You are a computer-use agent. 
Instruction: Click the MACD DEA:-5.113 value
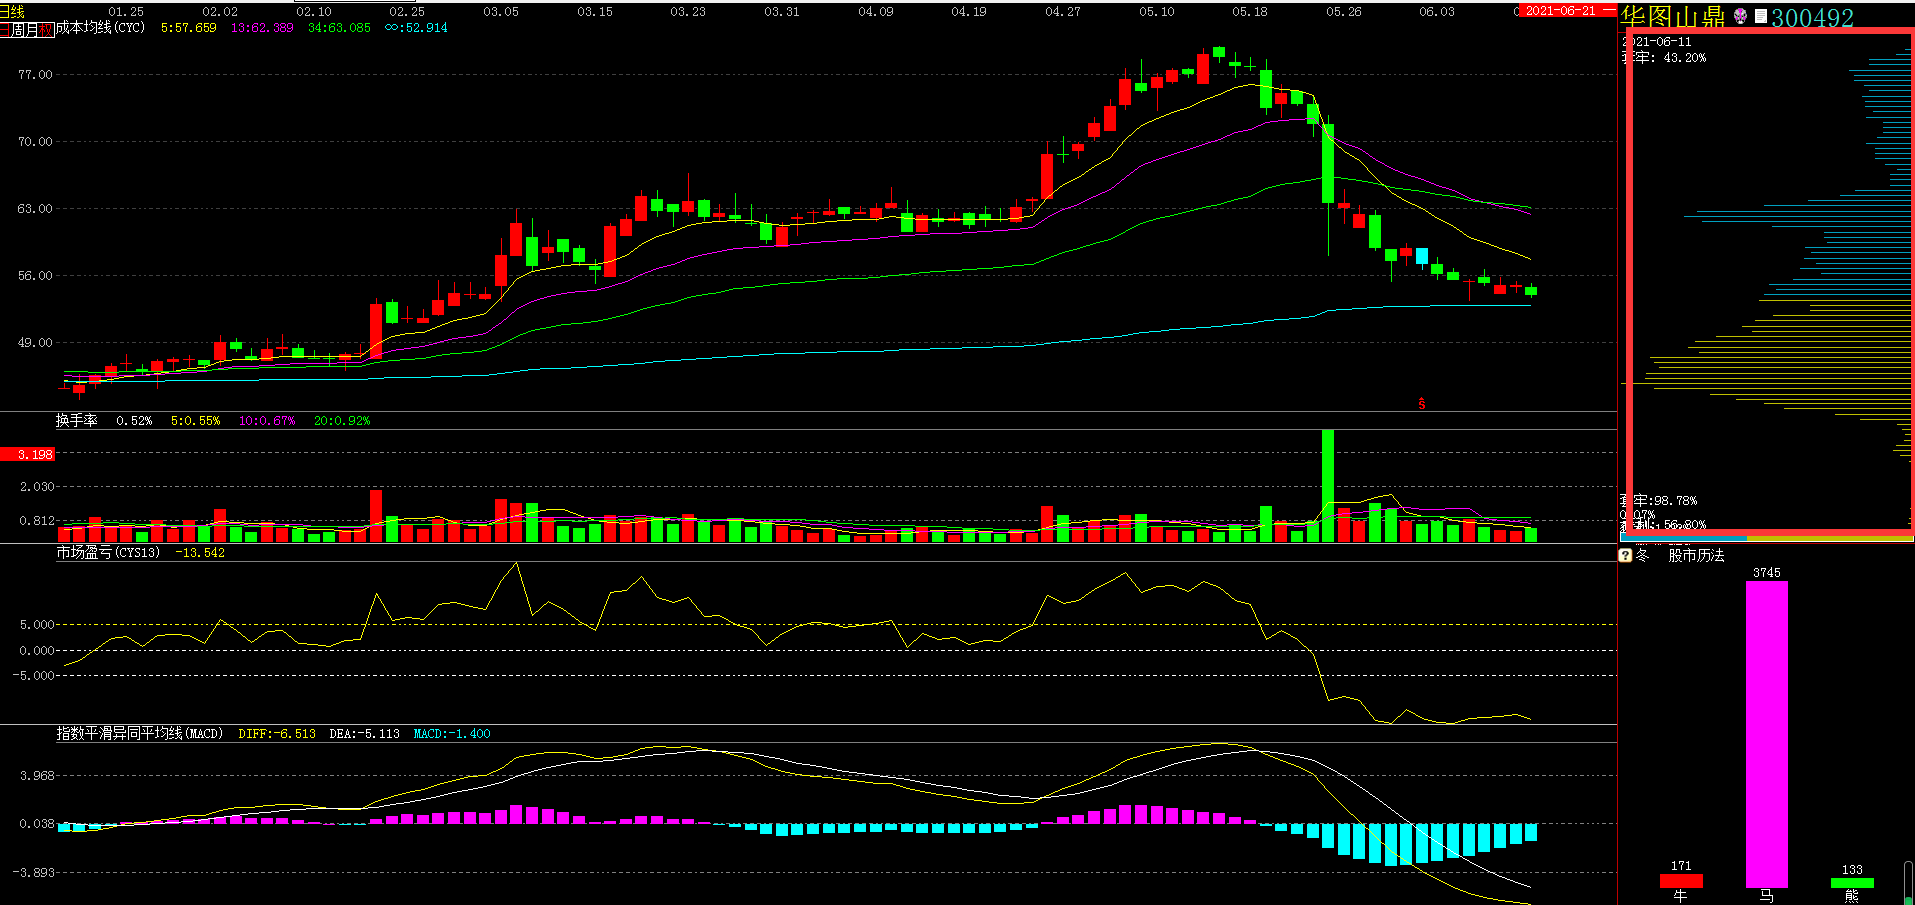(365, 734)
